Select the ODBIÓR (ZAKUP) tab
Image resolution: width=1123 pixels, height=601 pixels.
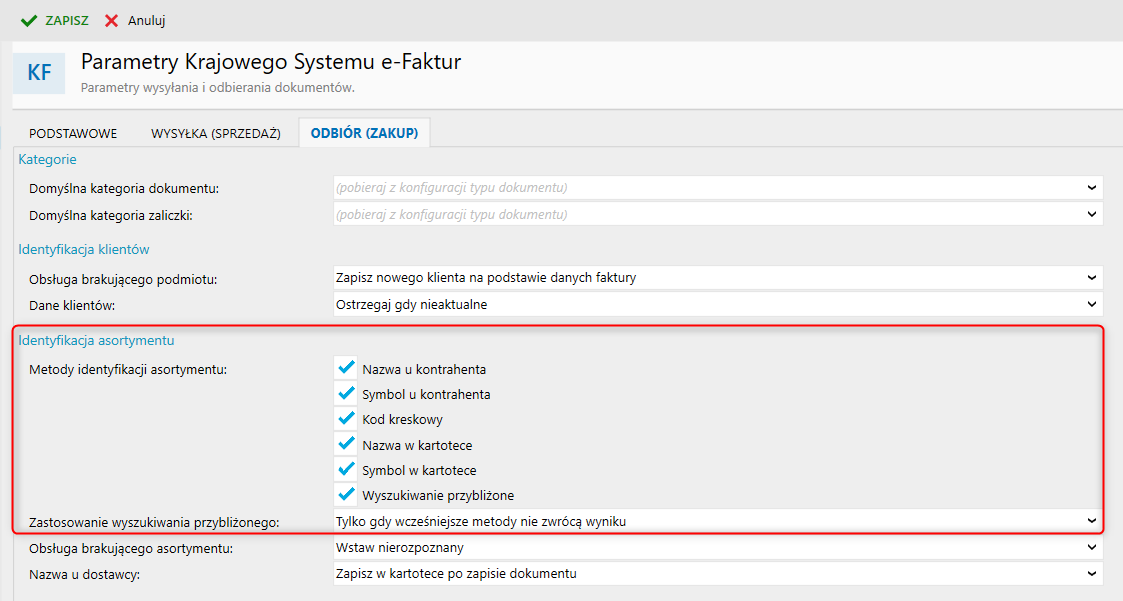click(x=364, y=133)
